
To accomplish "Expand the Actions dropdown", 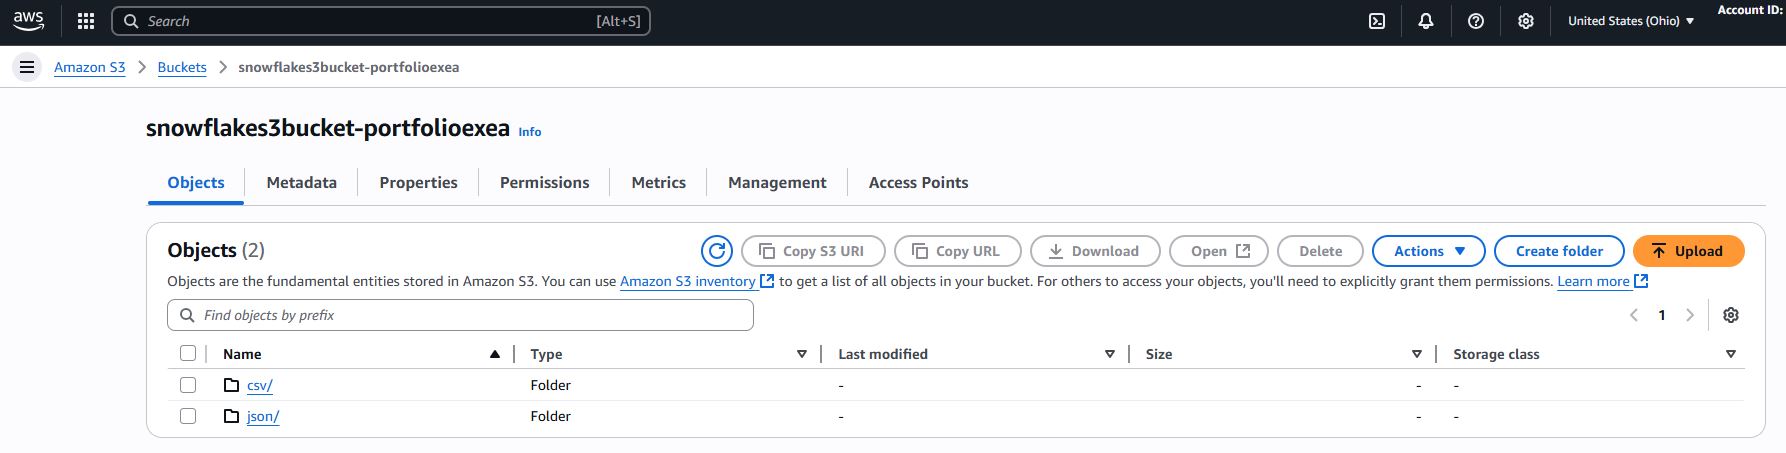I will pos(1429,251).
